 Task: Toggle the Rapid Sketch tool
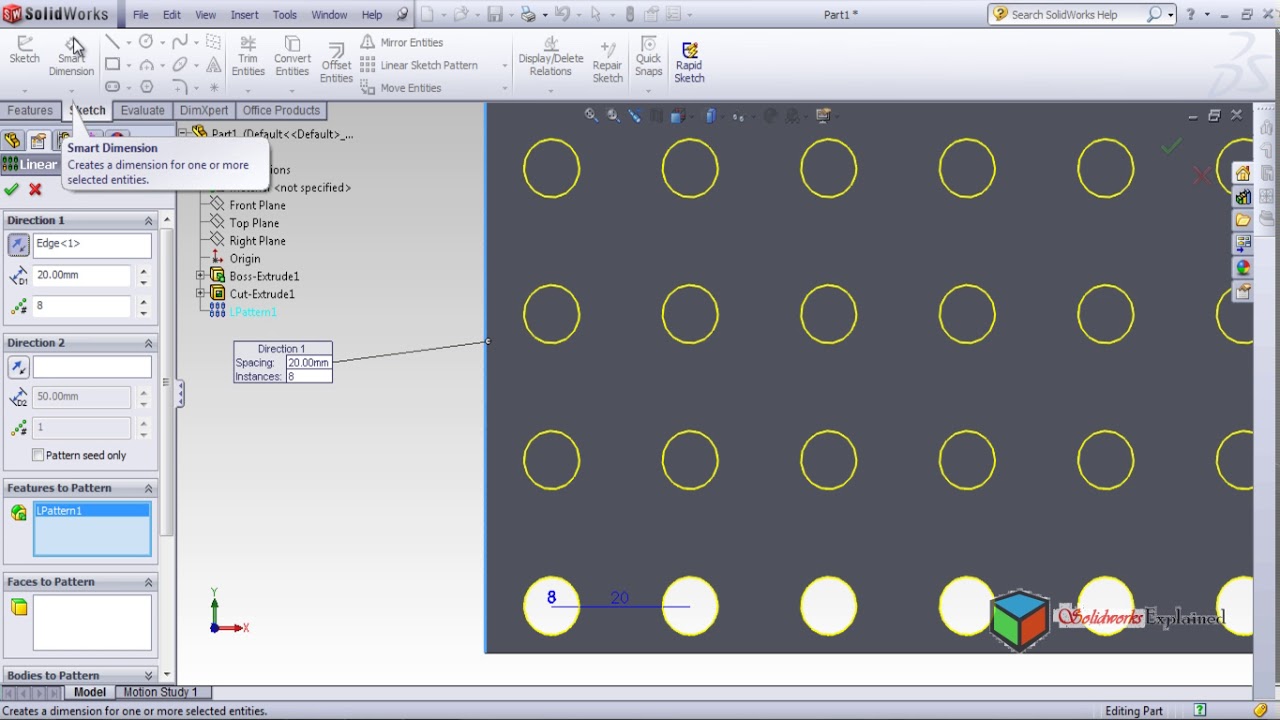click(x=689, y=62)
